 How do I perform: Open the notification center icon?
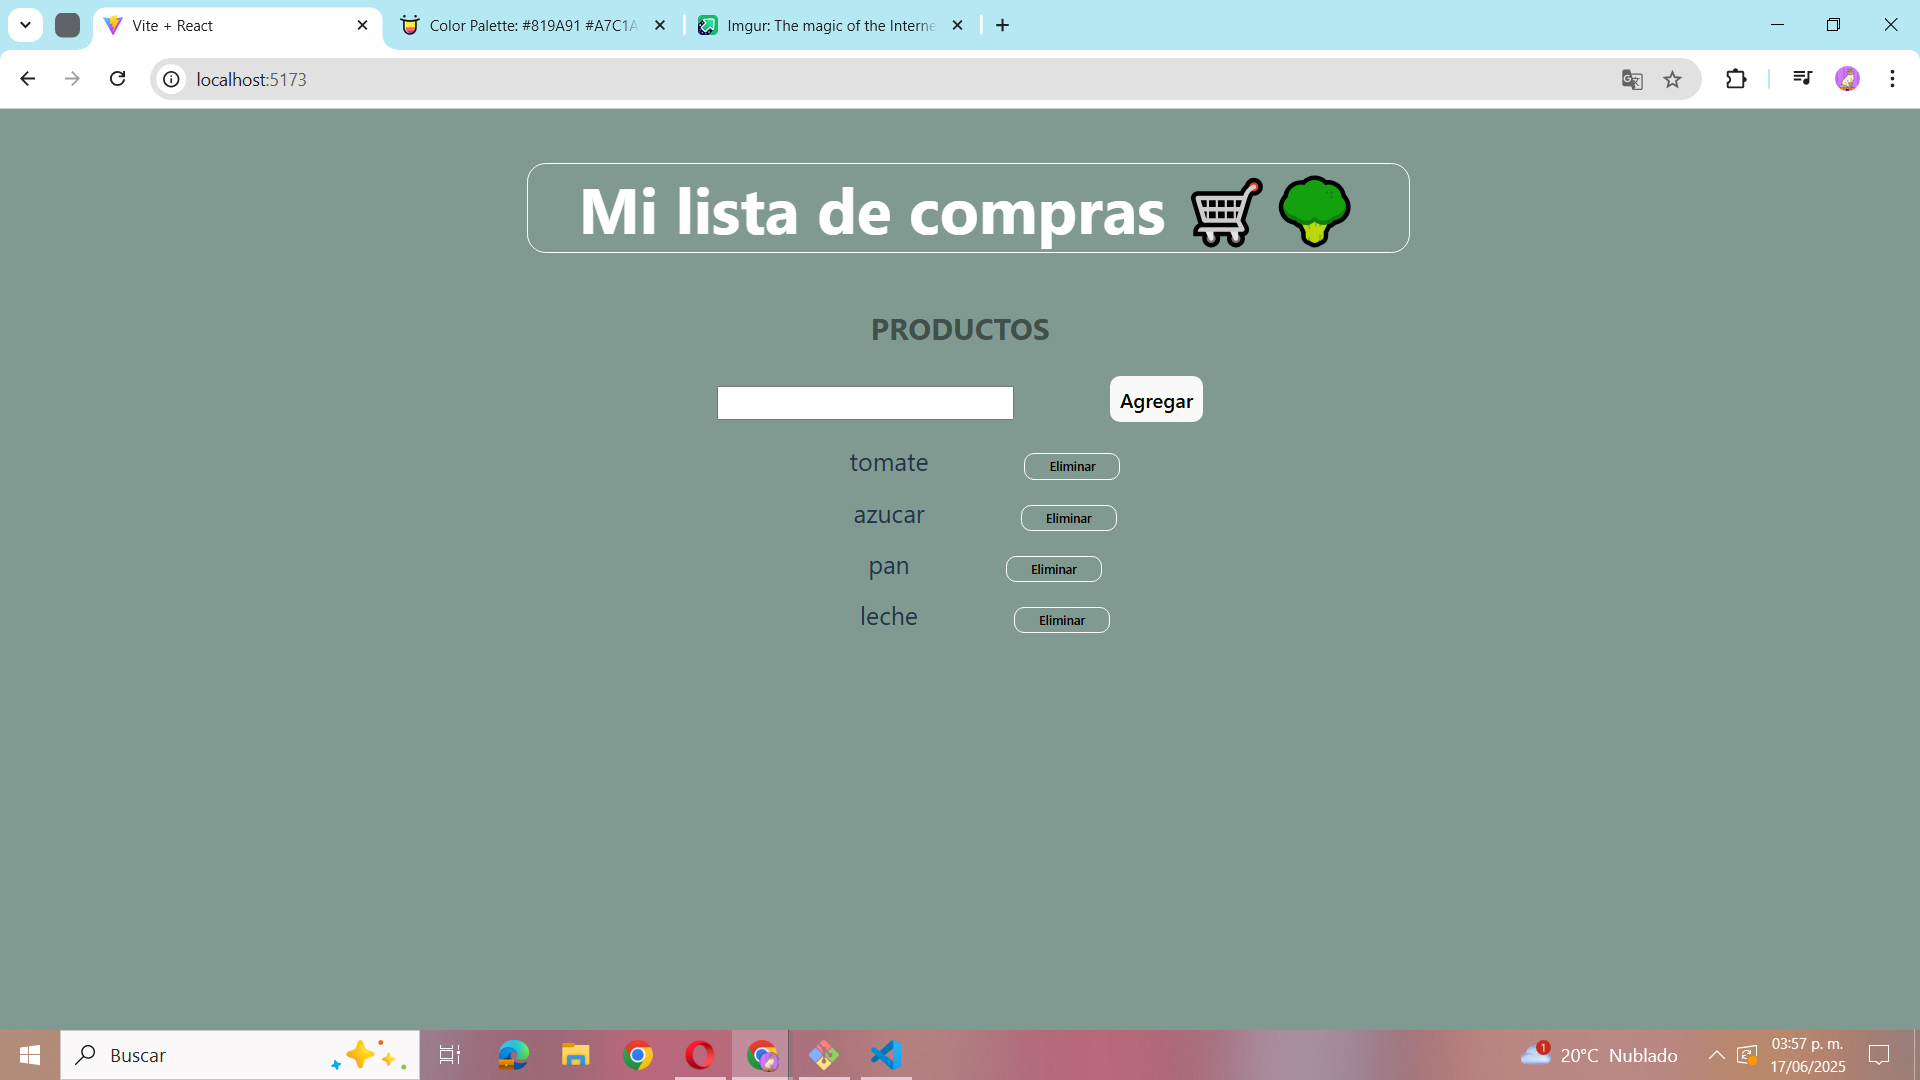[x=1879, y=1055]
